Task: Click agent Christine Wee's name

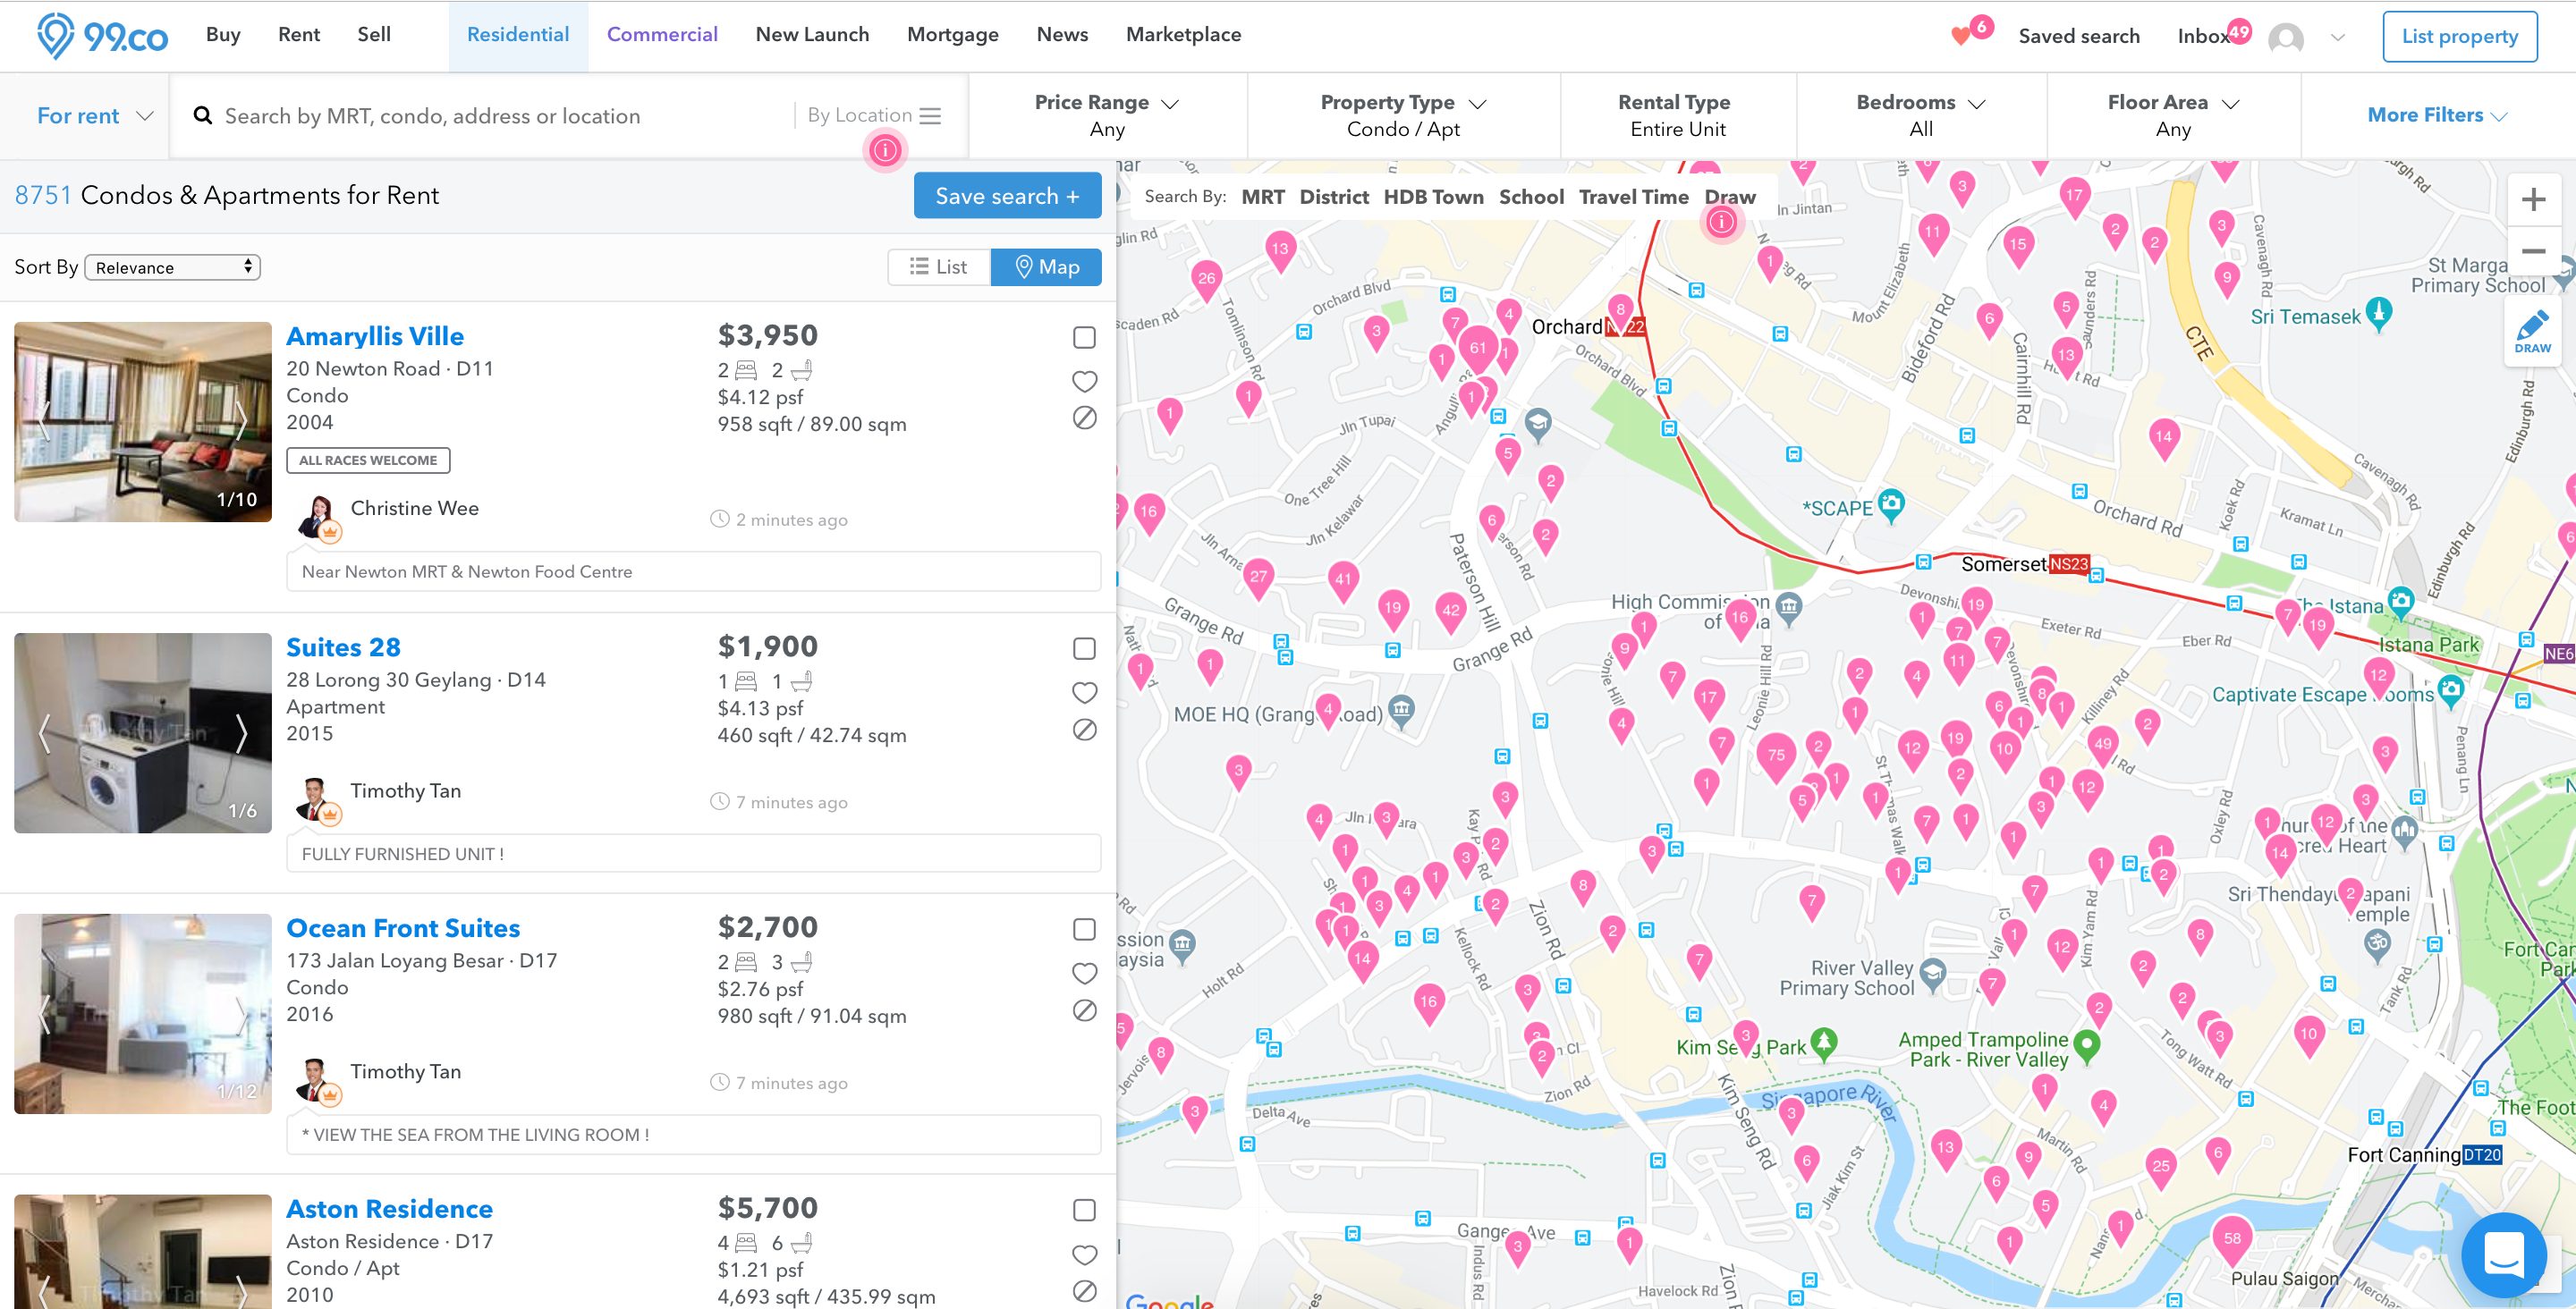Action: (414, 508)
